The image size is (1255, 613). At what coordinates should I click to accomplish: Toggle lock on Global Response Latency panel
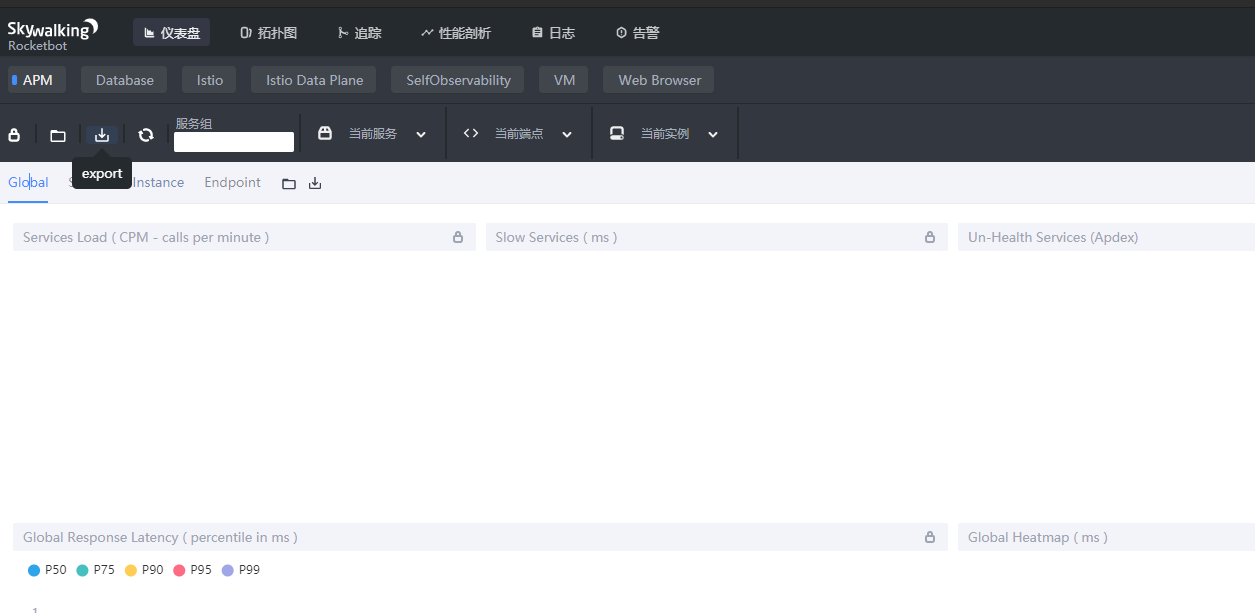(930, 537)
